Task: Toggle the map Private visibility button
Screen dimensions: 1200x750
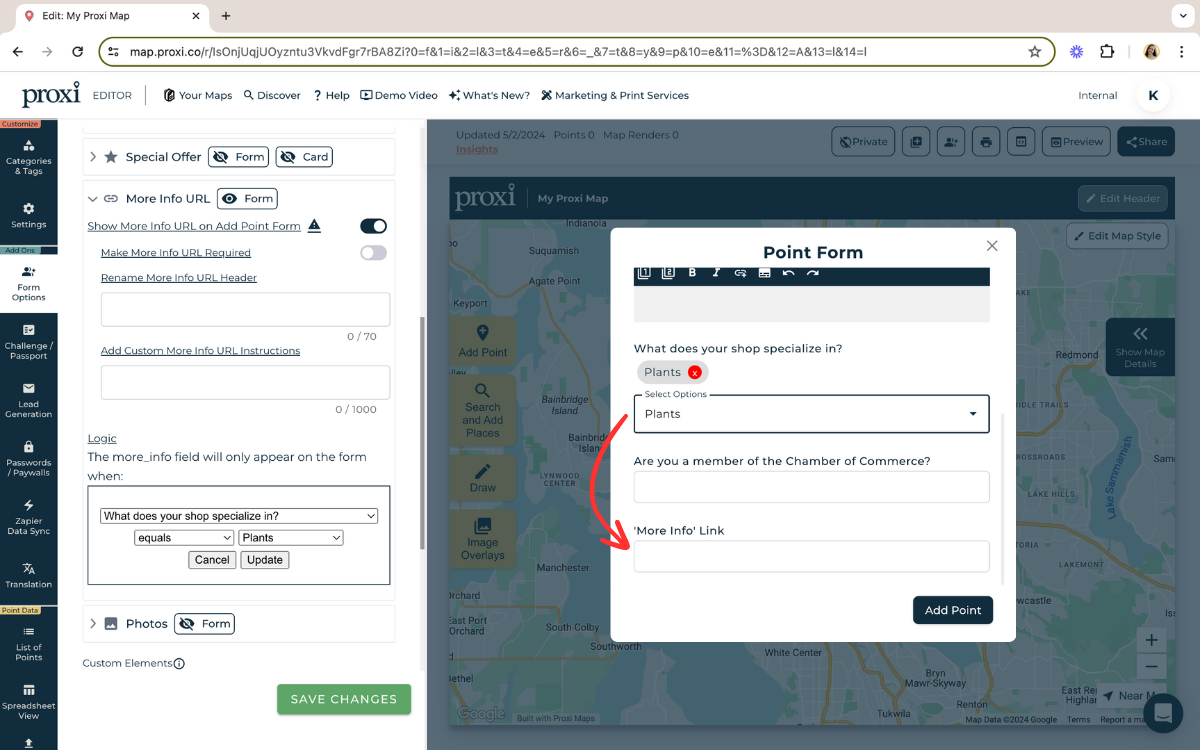Action: (x=862, y=142)
